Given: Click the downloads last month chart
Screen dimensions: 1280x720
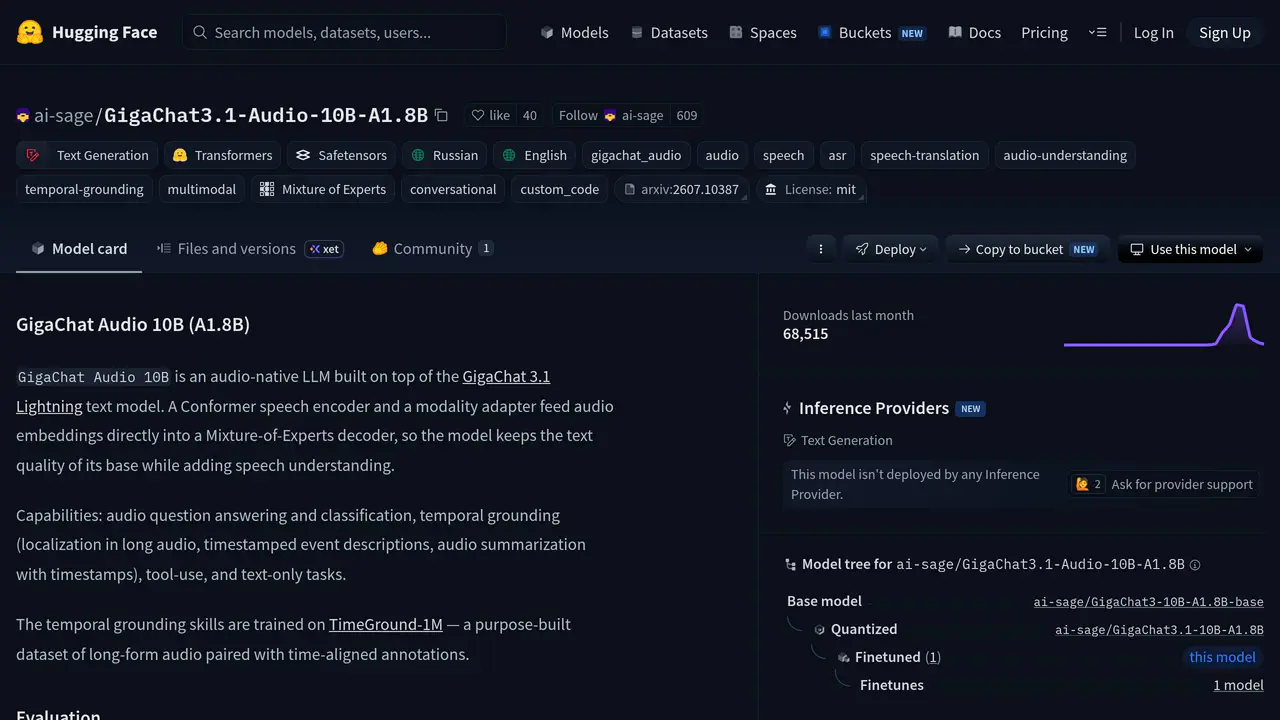Looking at the screenshot, I should coord(1164,325).
